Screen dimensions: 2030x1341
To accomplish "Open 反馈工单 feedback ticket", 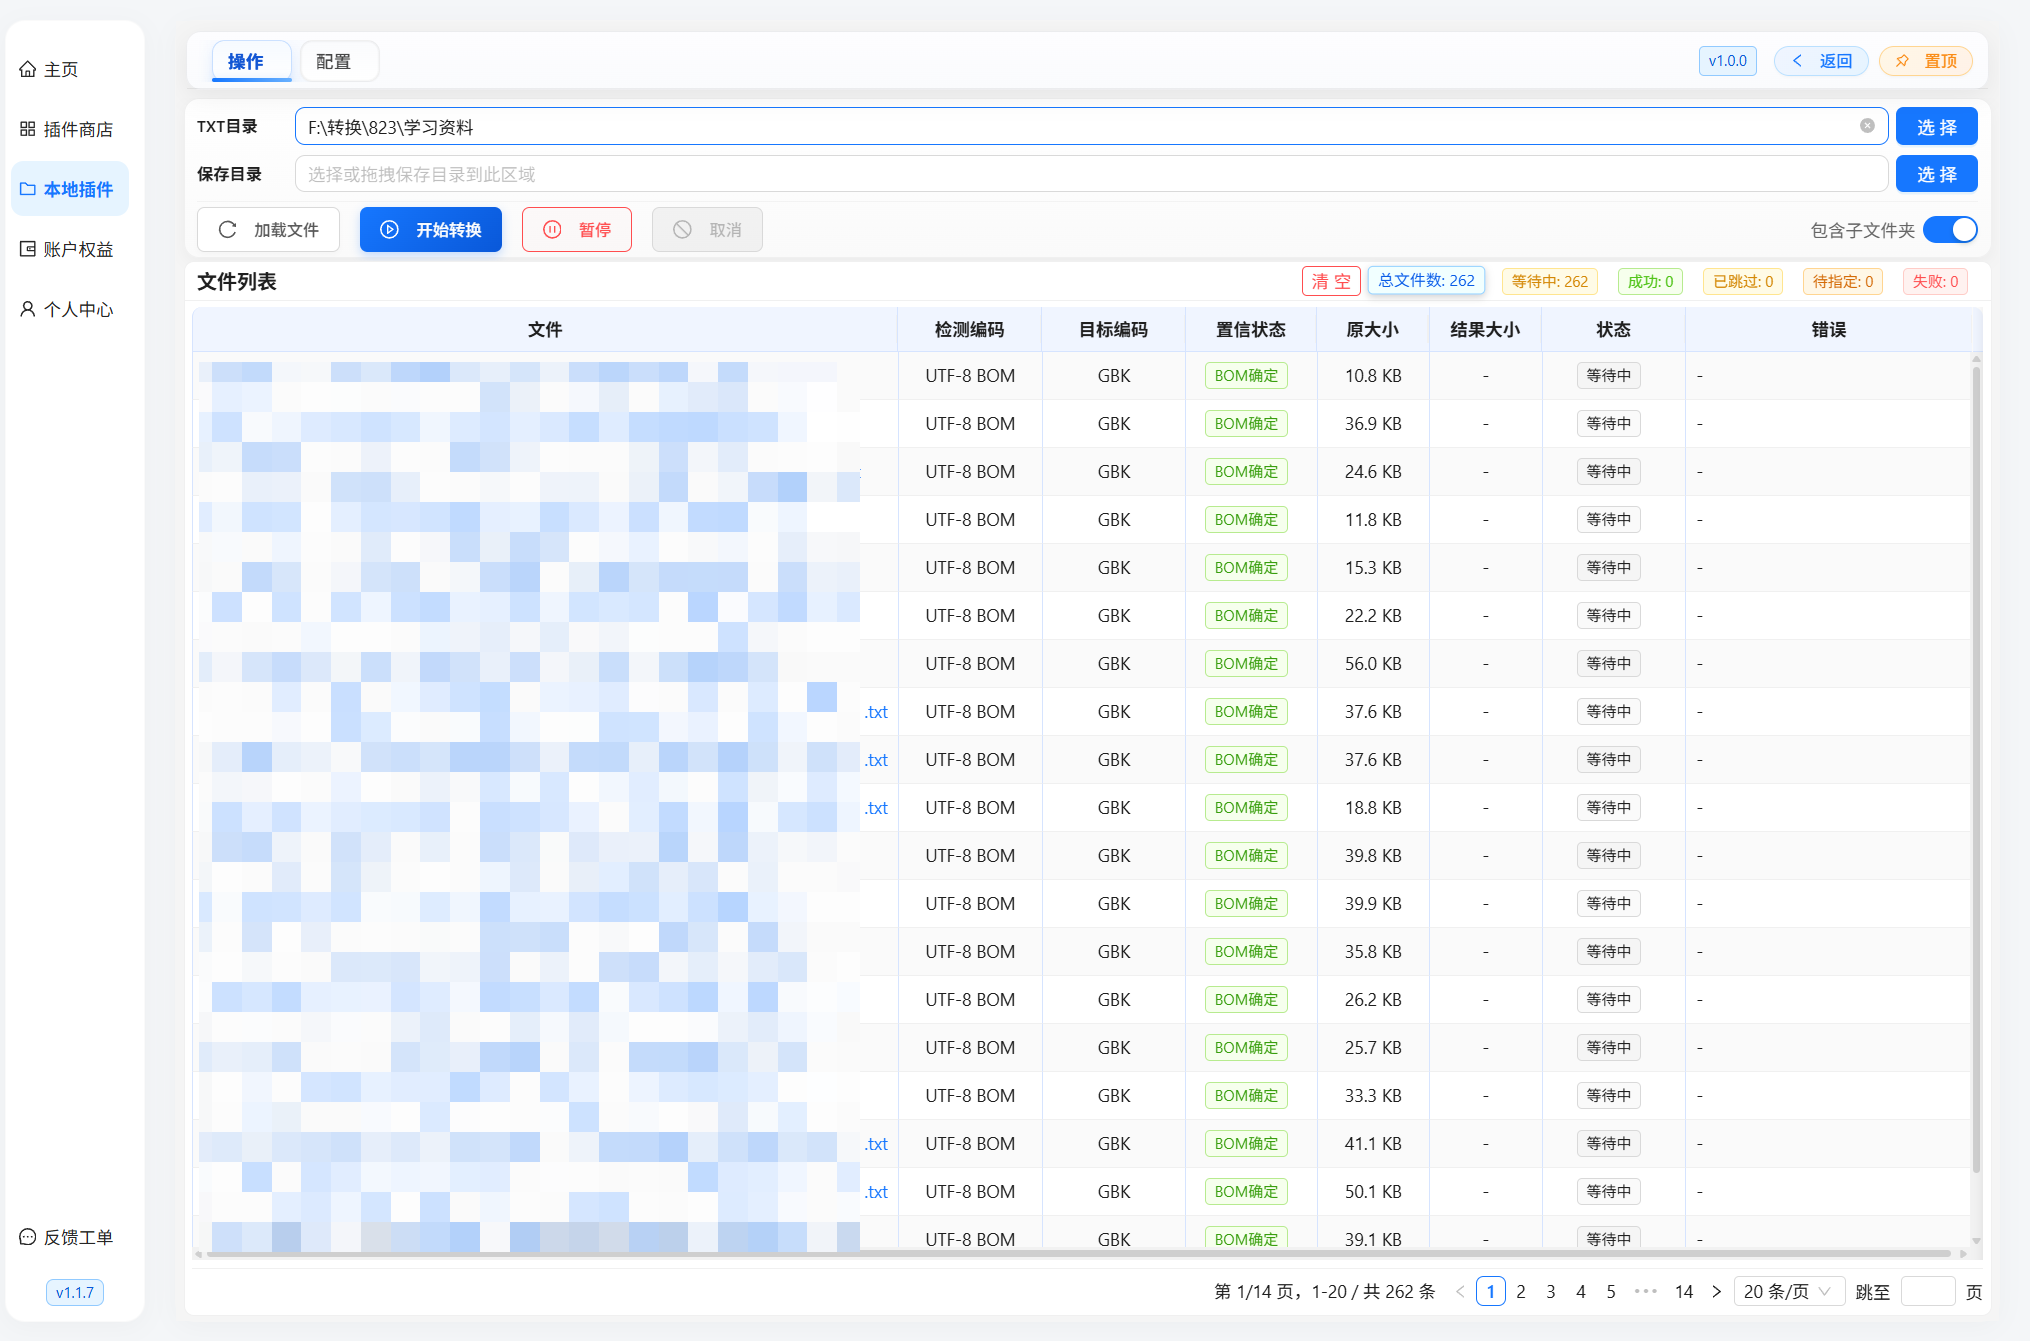I will [x=66, y=1237].
